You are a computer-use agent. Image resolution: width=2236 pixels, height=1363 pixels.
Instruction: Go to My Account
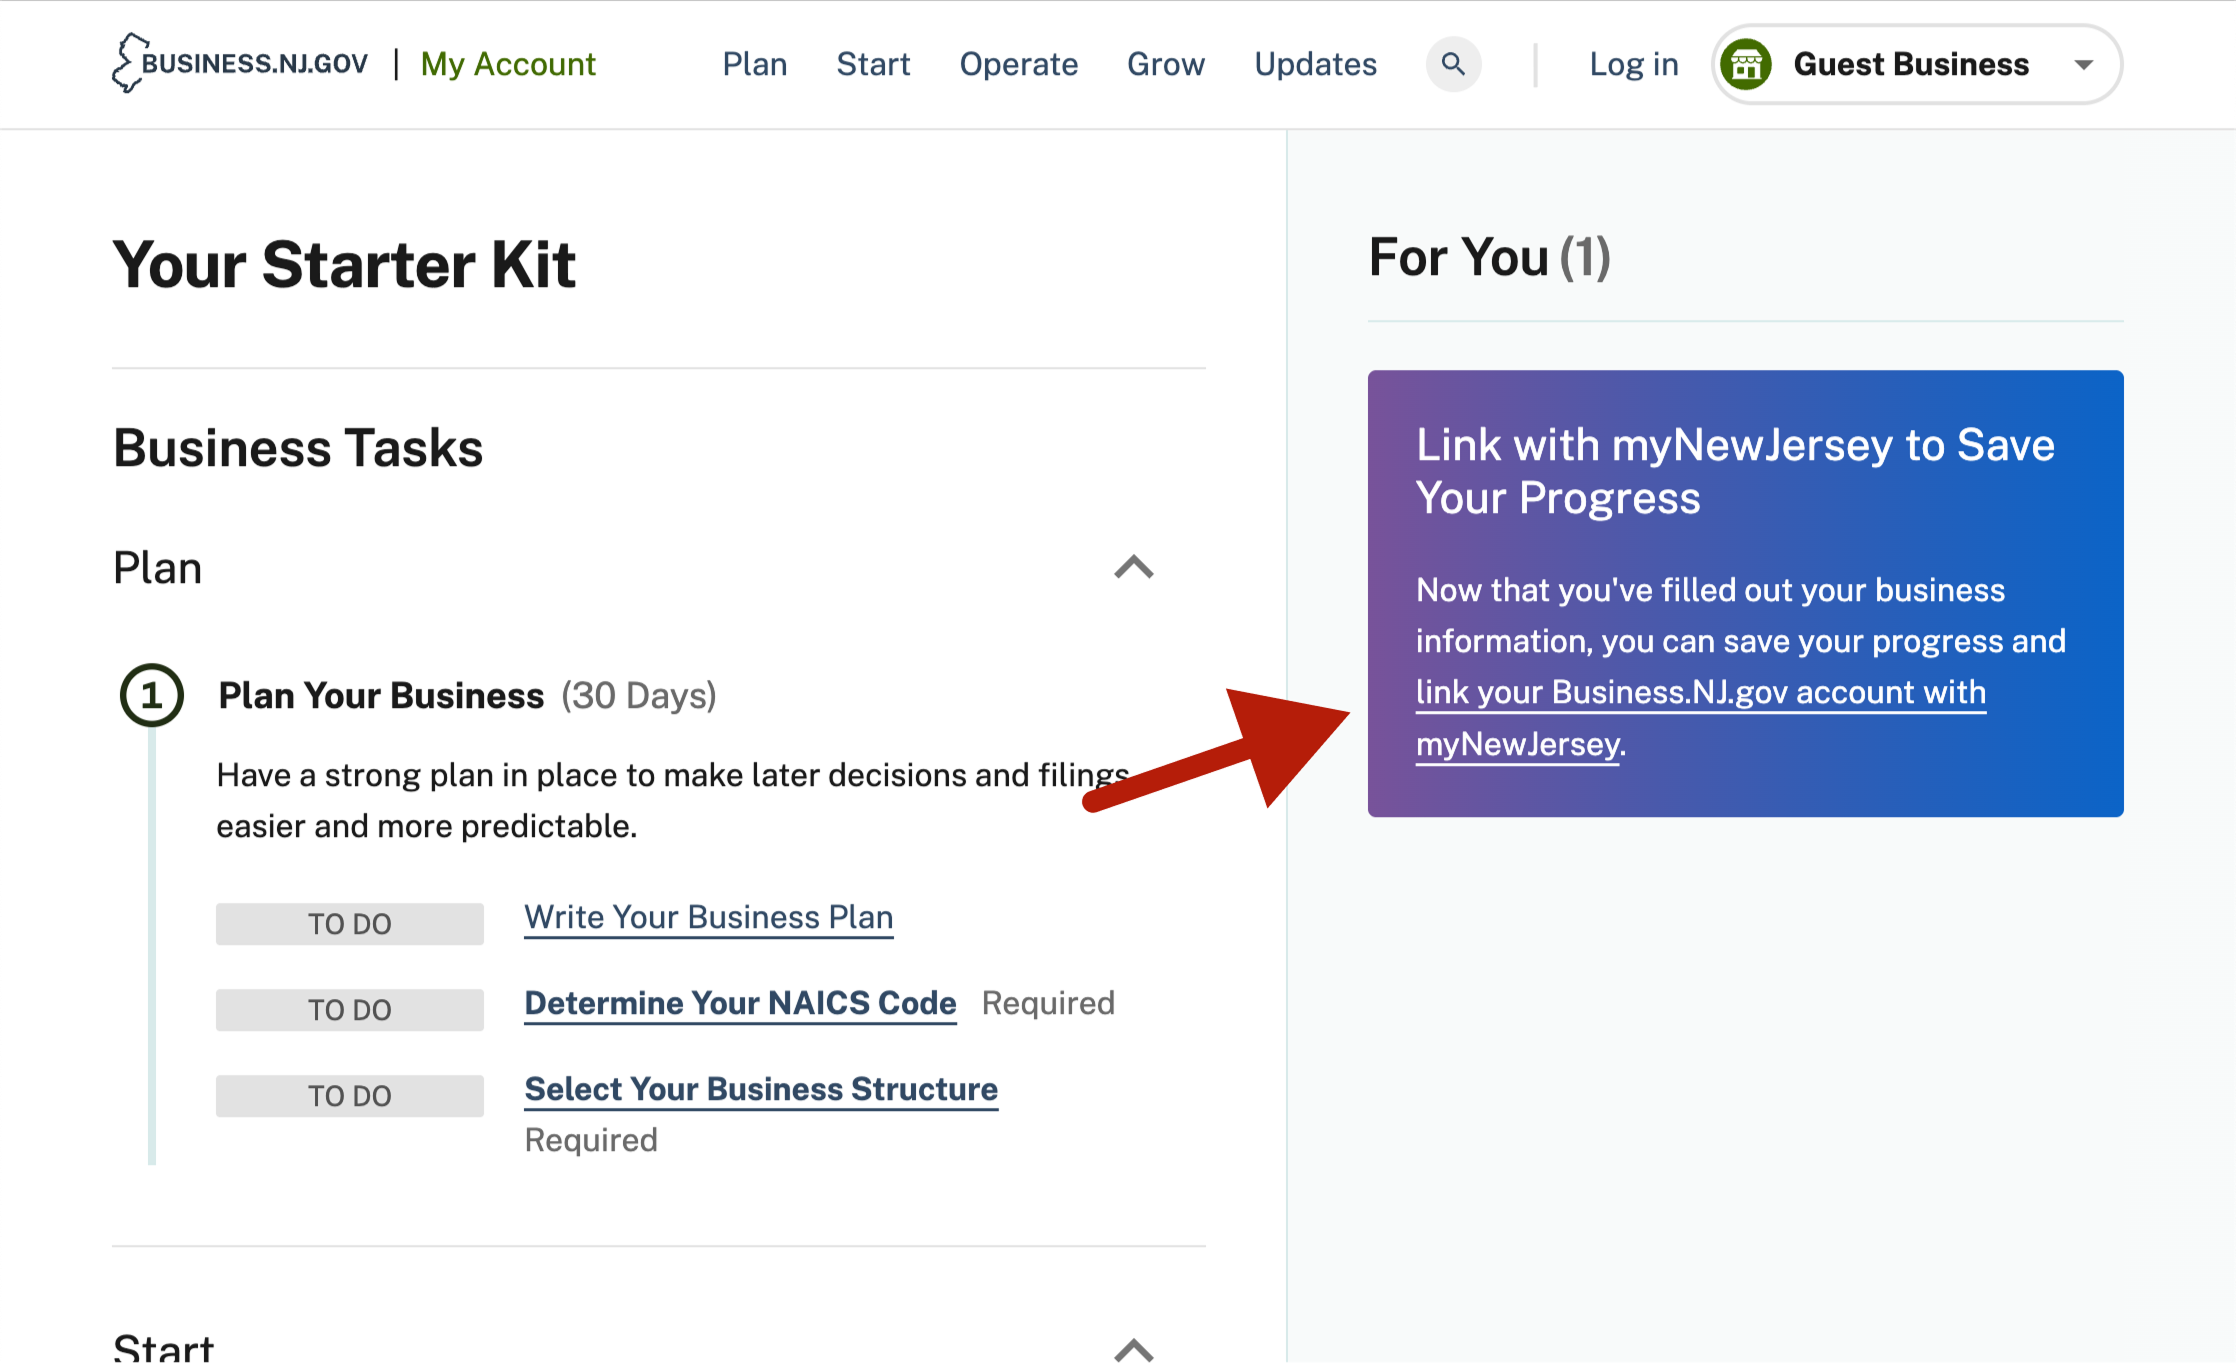(508, 64)
